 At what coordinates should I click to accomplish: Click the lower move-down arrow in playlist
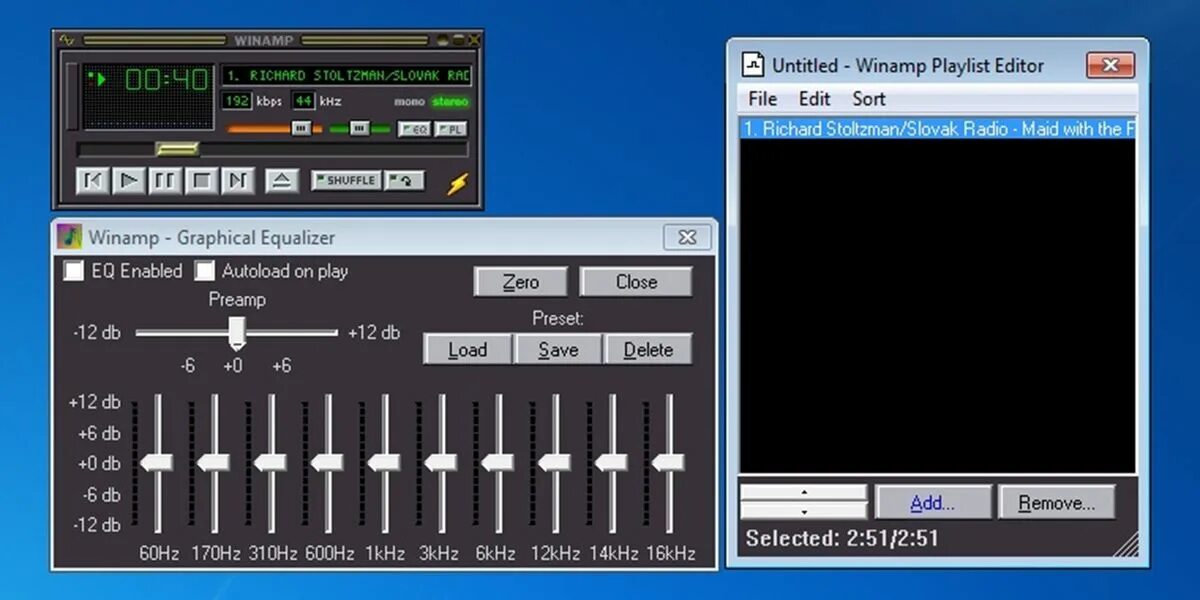803,511
